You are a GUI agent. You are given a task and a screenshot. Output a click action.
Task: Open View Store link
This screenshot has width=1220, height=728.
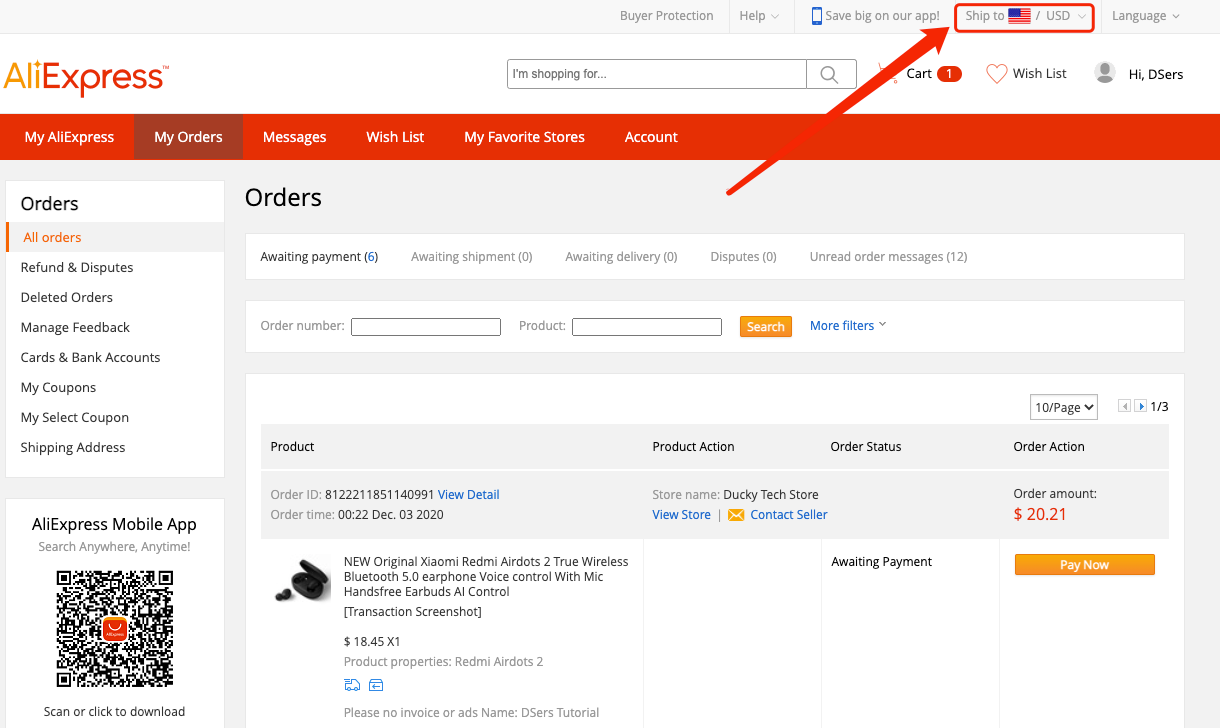pyautogui.click(x=681, y=515)
